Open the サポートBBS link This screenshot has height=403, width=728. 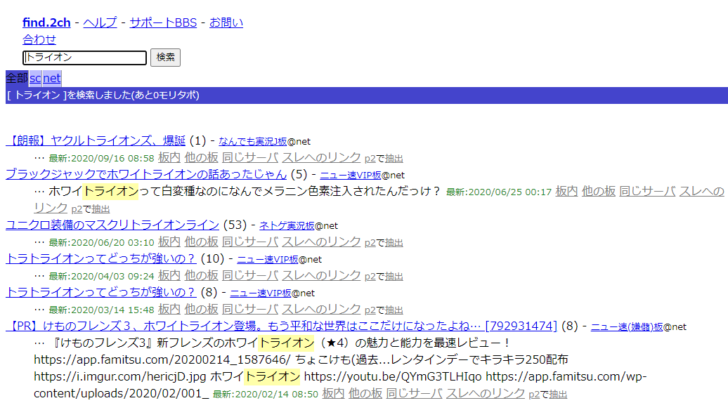click(x=163, y=22)
